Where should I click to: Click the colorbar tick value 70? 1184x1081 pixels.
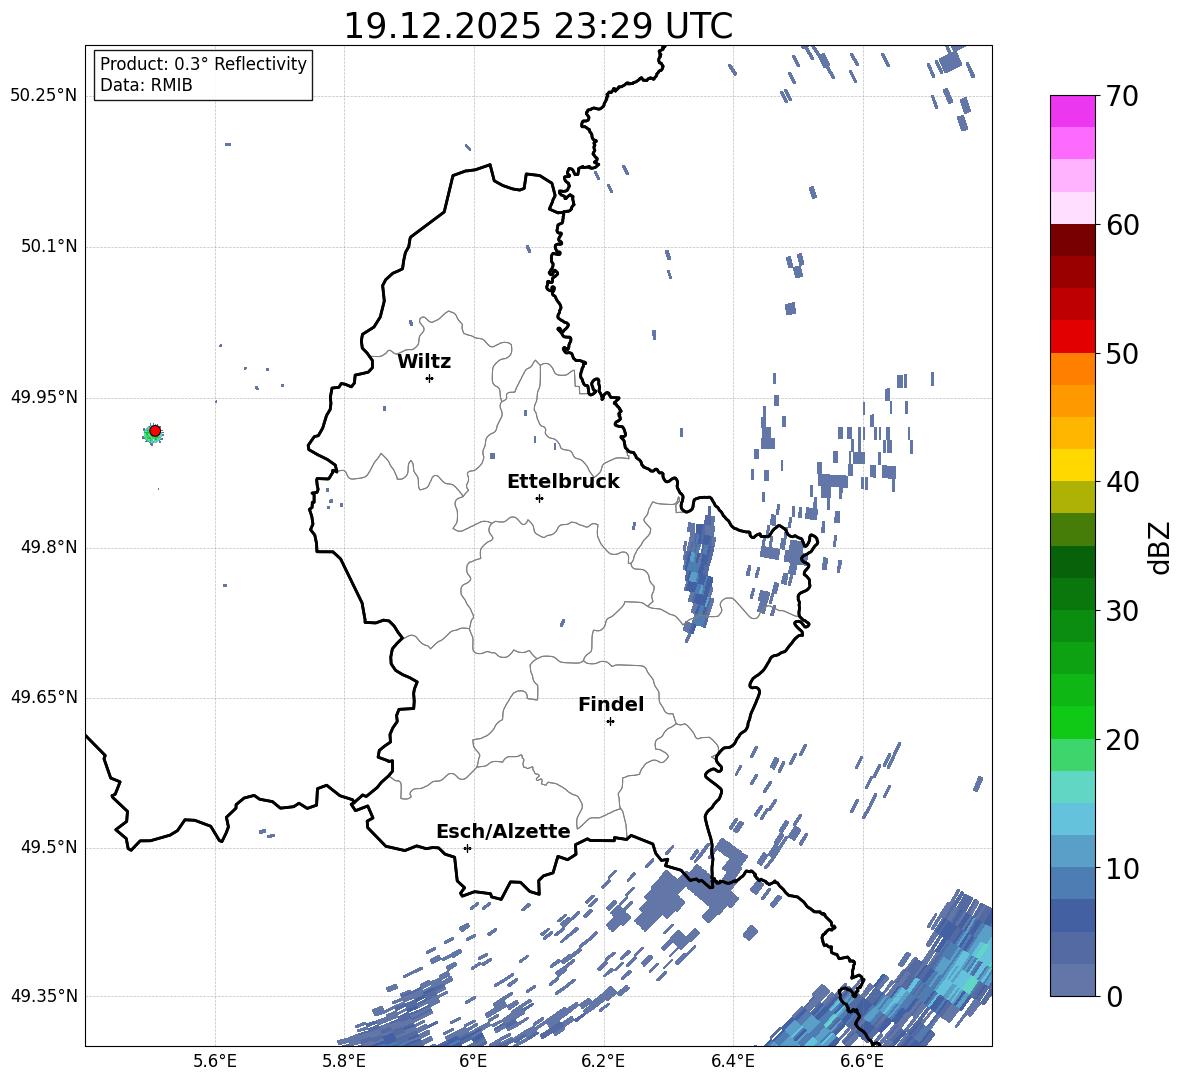1122,96
